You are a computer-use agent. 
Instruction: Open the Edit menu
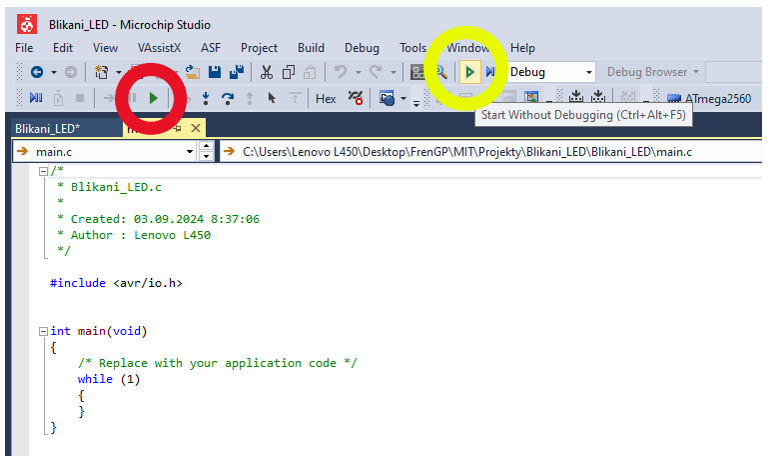pyautogui.click(x=63, y=48)
